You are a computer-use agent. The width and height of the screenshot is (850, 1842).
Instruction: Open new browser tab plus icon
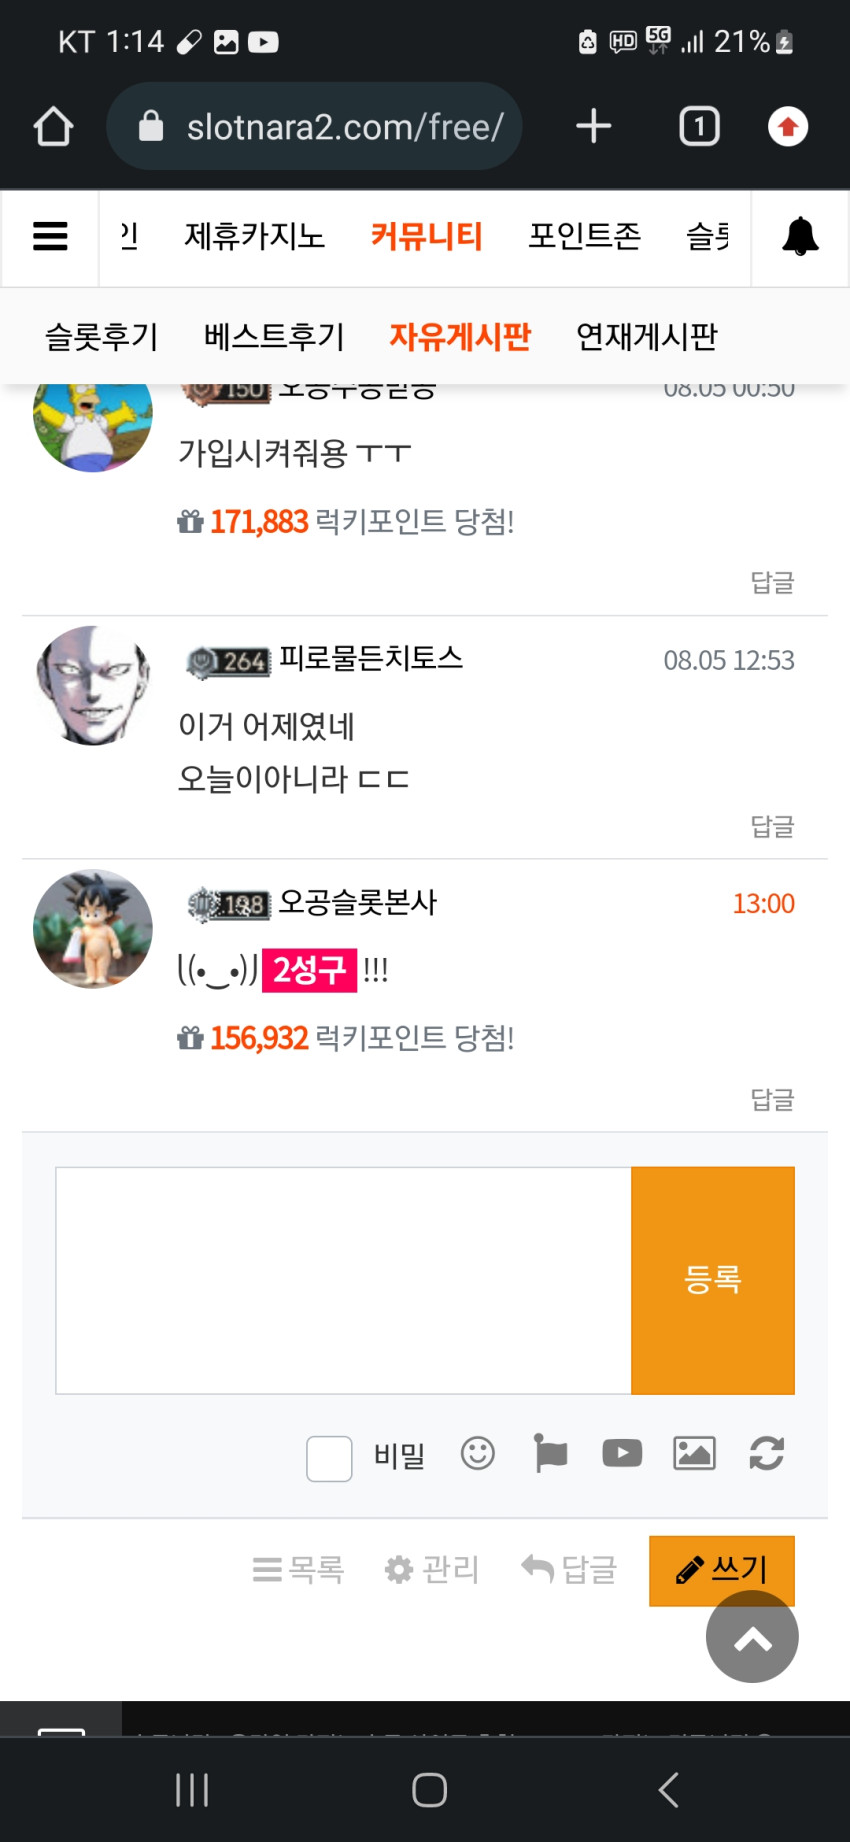pos(594,126)
